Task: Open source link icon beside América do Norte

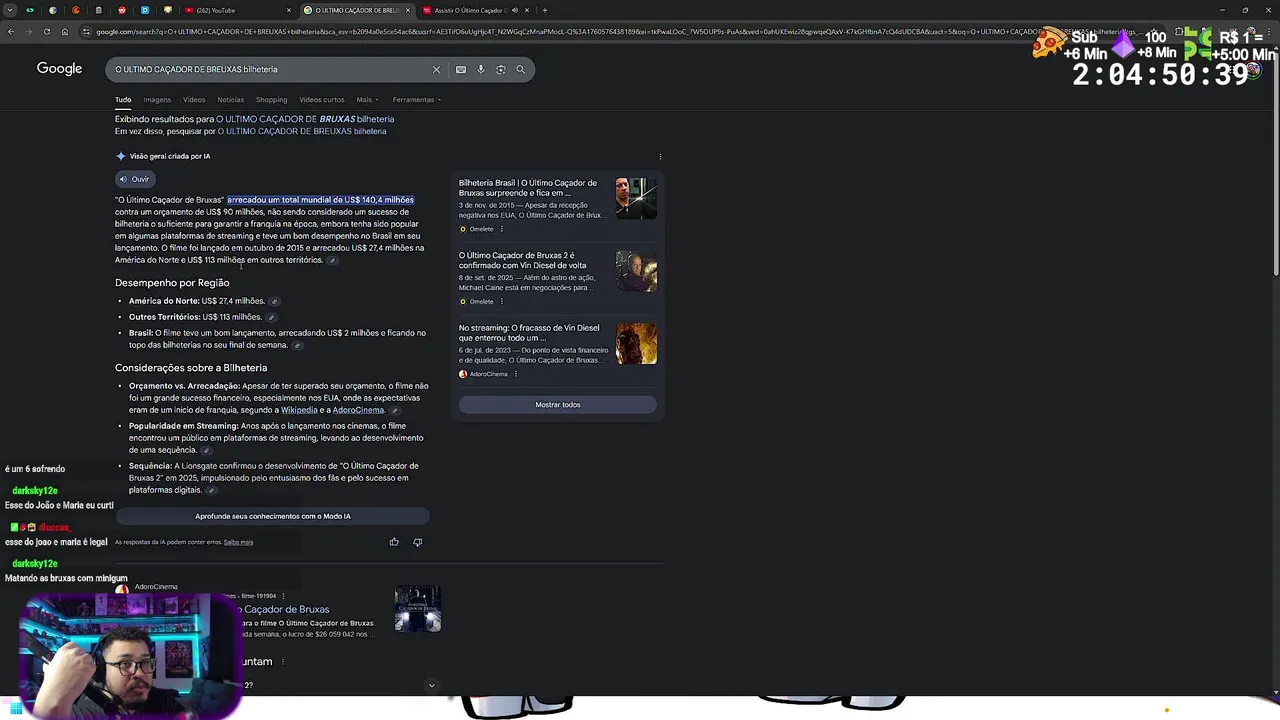Action: pyautogui.click(x=274, y=301)
